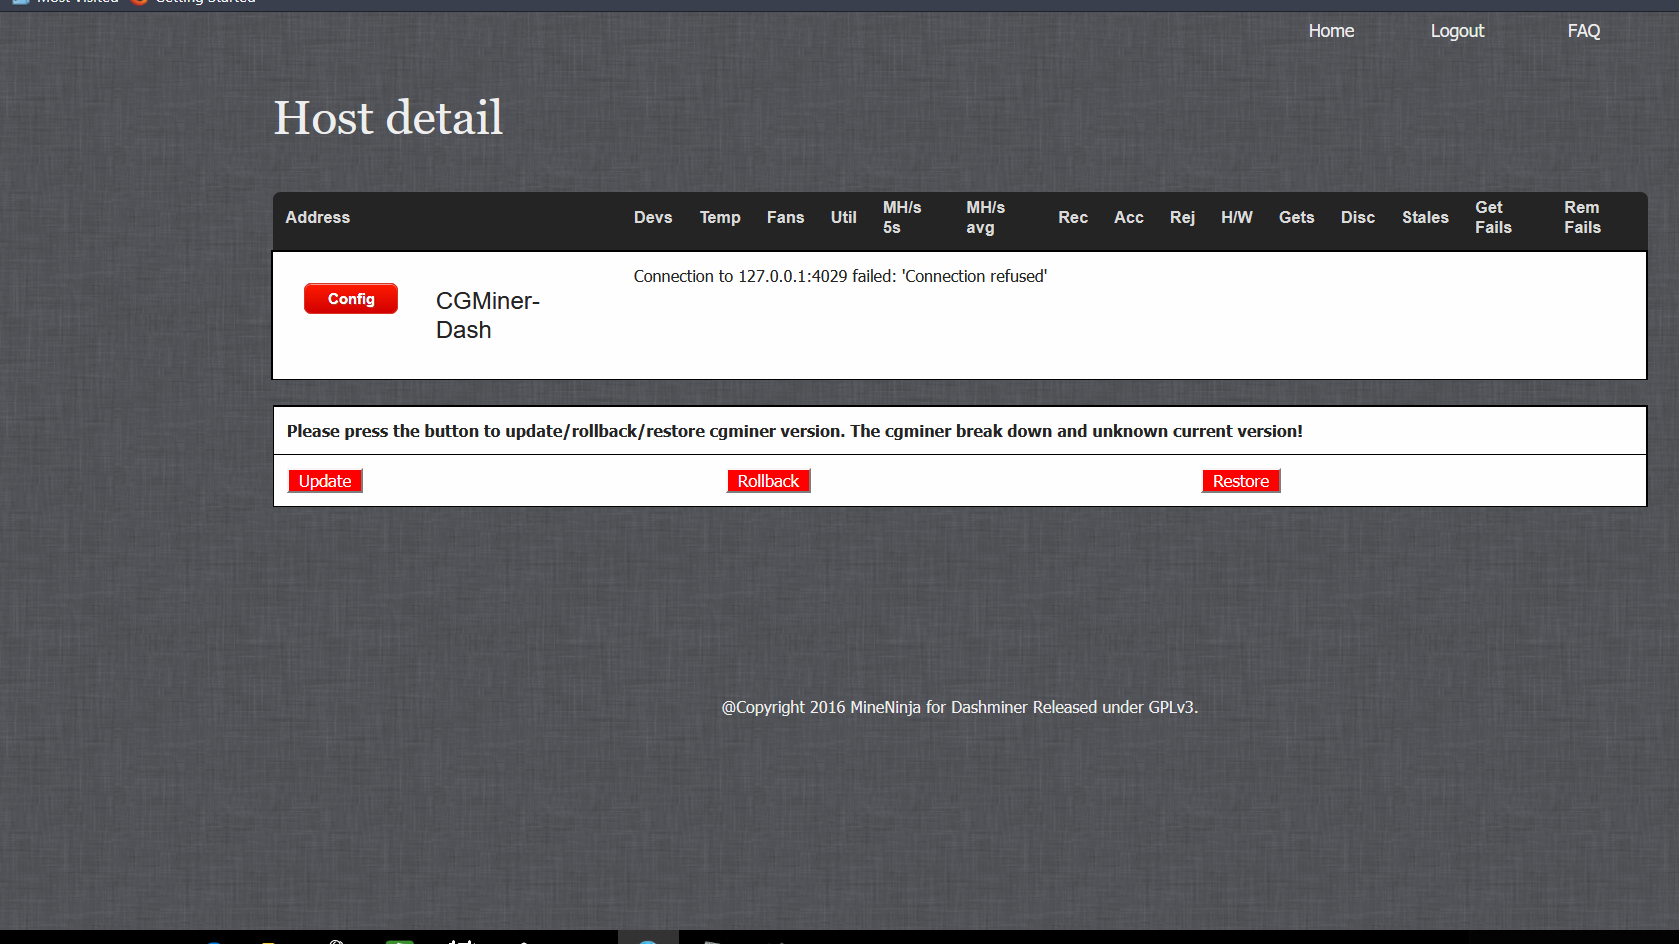The image size is (1679, 944).
Task: Click the H/W column header
Action: pos(1236,217)
